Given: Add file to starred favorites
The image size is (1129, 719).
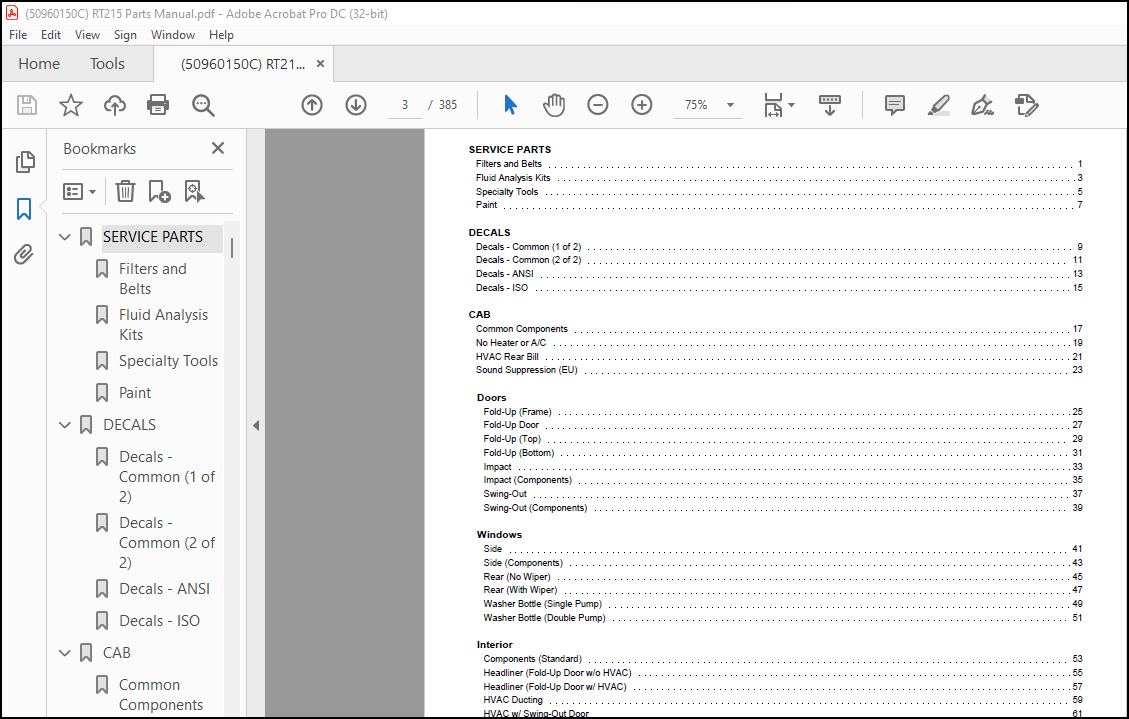Looking at the screenshot, I should 71,105.
